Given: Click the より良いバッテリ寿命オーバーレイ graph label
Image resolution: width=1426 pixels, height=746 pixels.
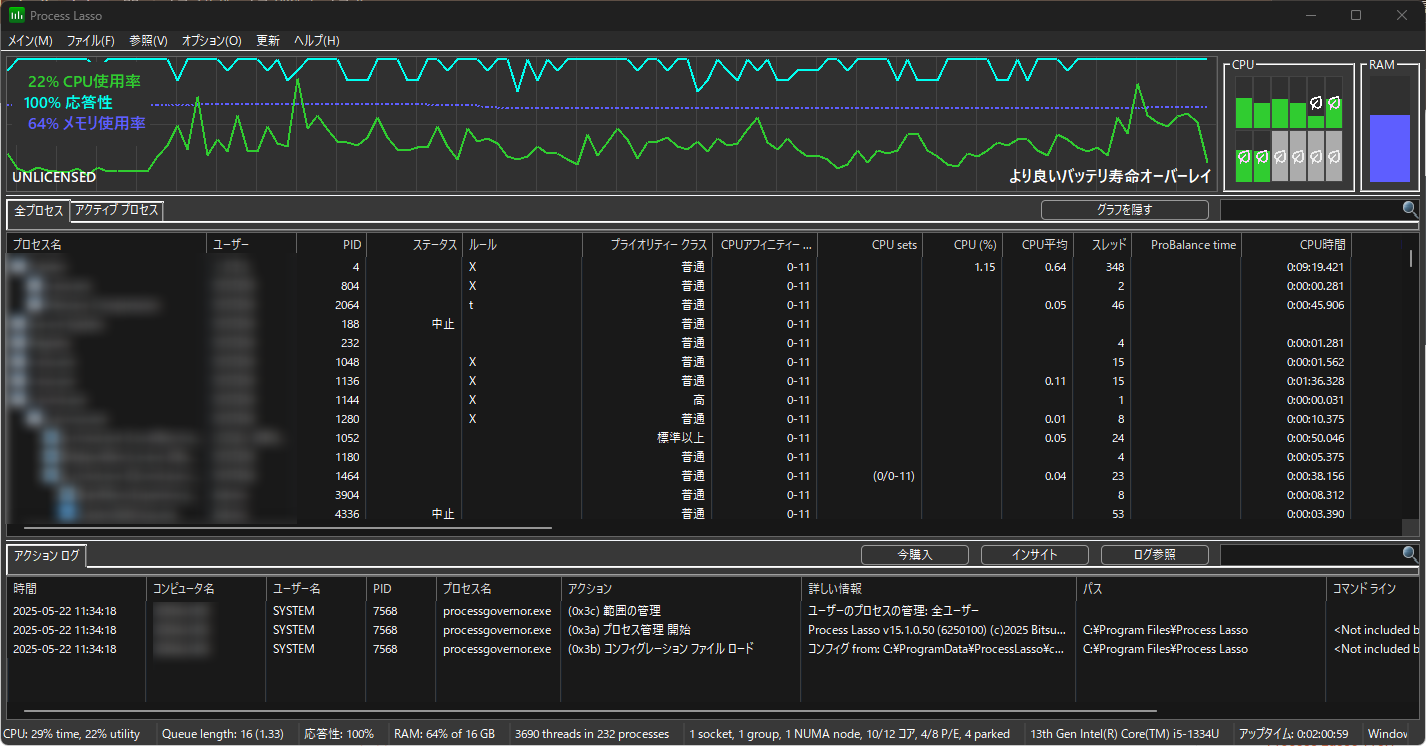Looking at the screenshot, I should coord(1110,177).
